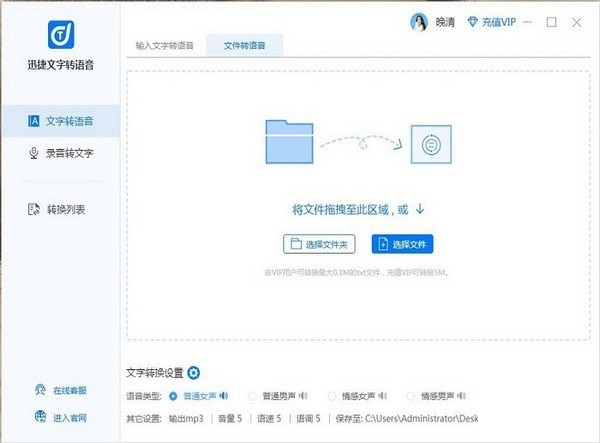Click the 语调 5 setting

(x=308, y=419)
